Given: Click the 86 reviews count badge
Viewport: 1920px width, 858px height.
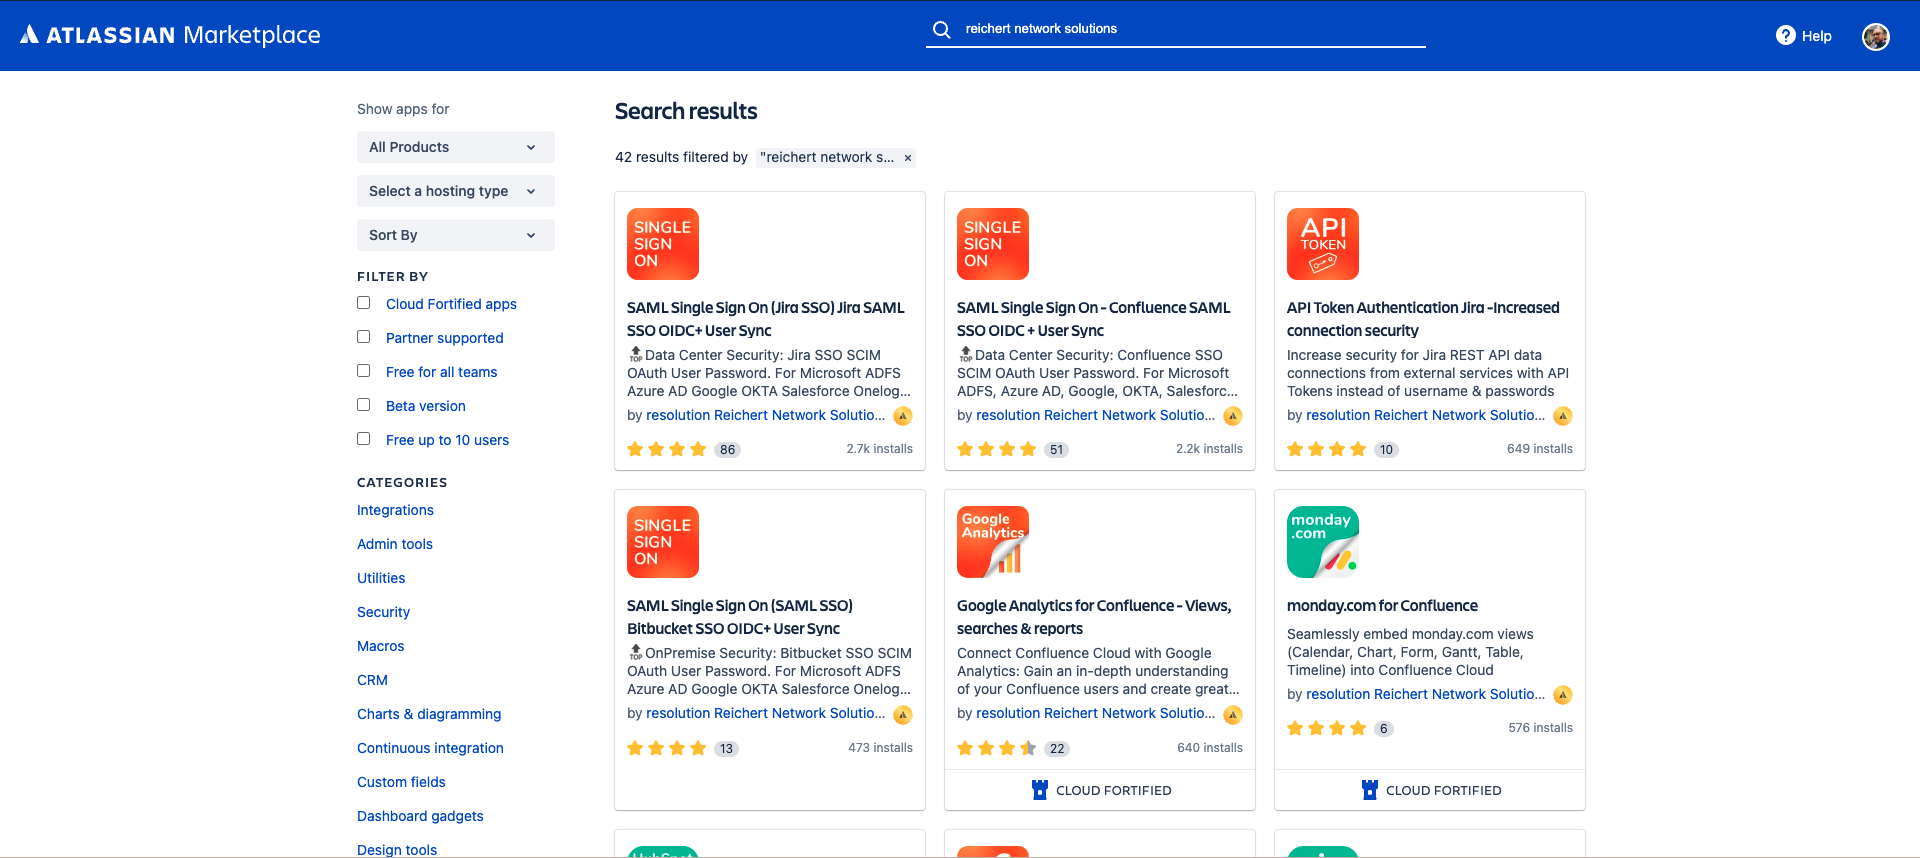Looking at the screenshot, I should (727, 450).
